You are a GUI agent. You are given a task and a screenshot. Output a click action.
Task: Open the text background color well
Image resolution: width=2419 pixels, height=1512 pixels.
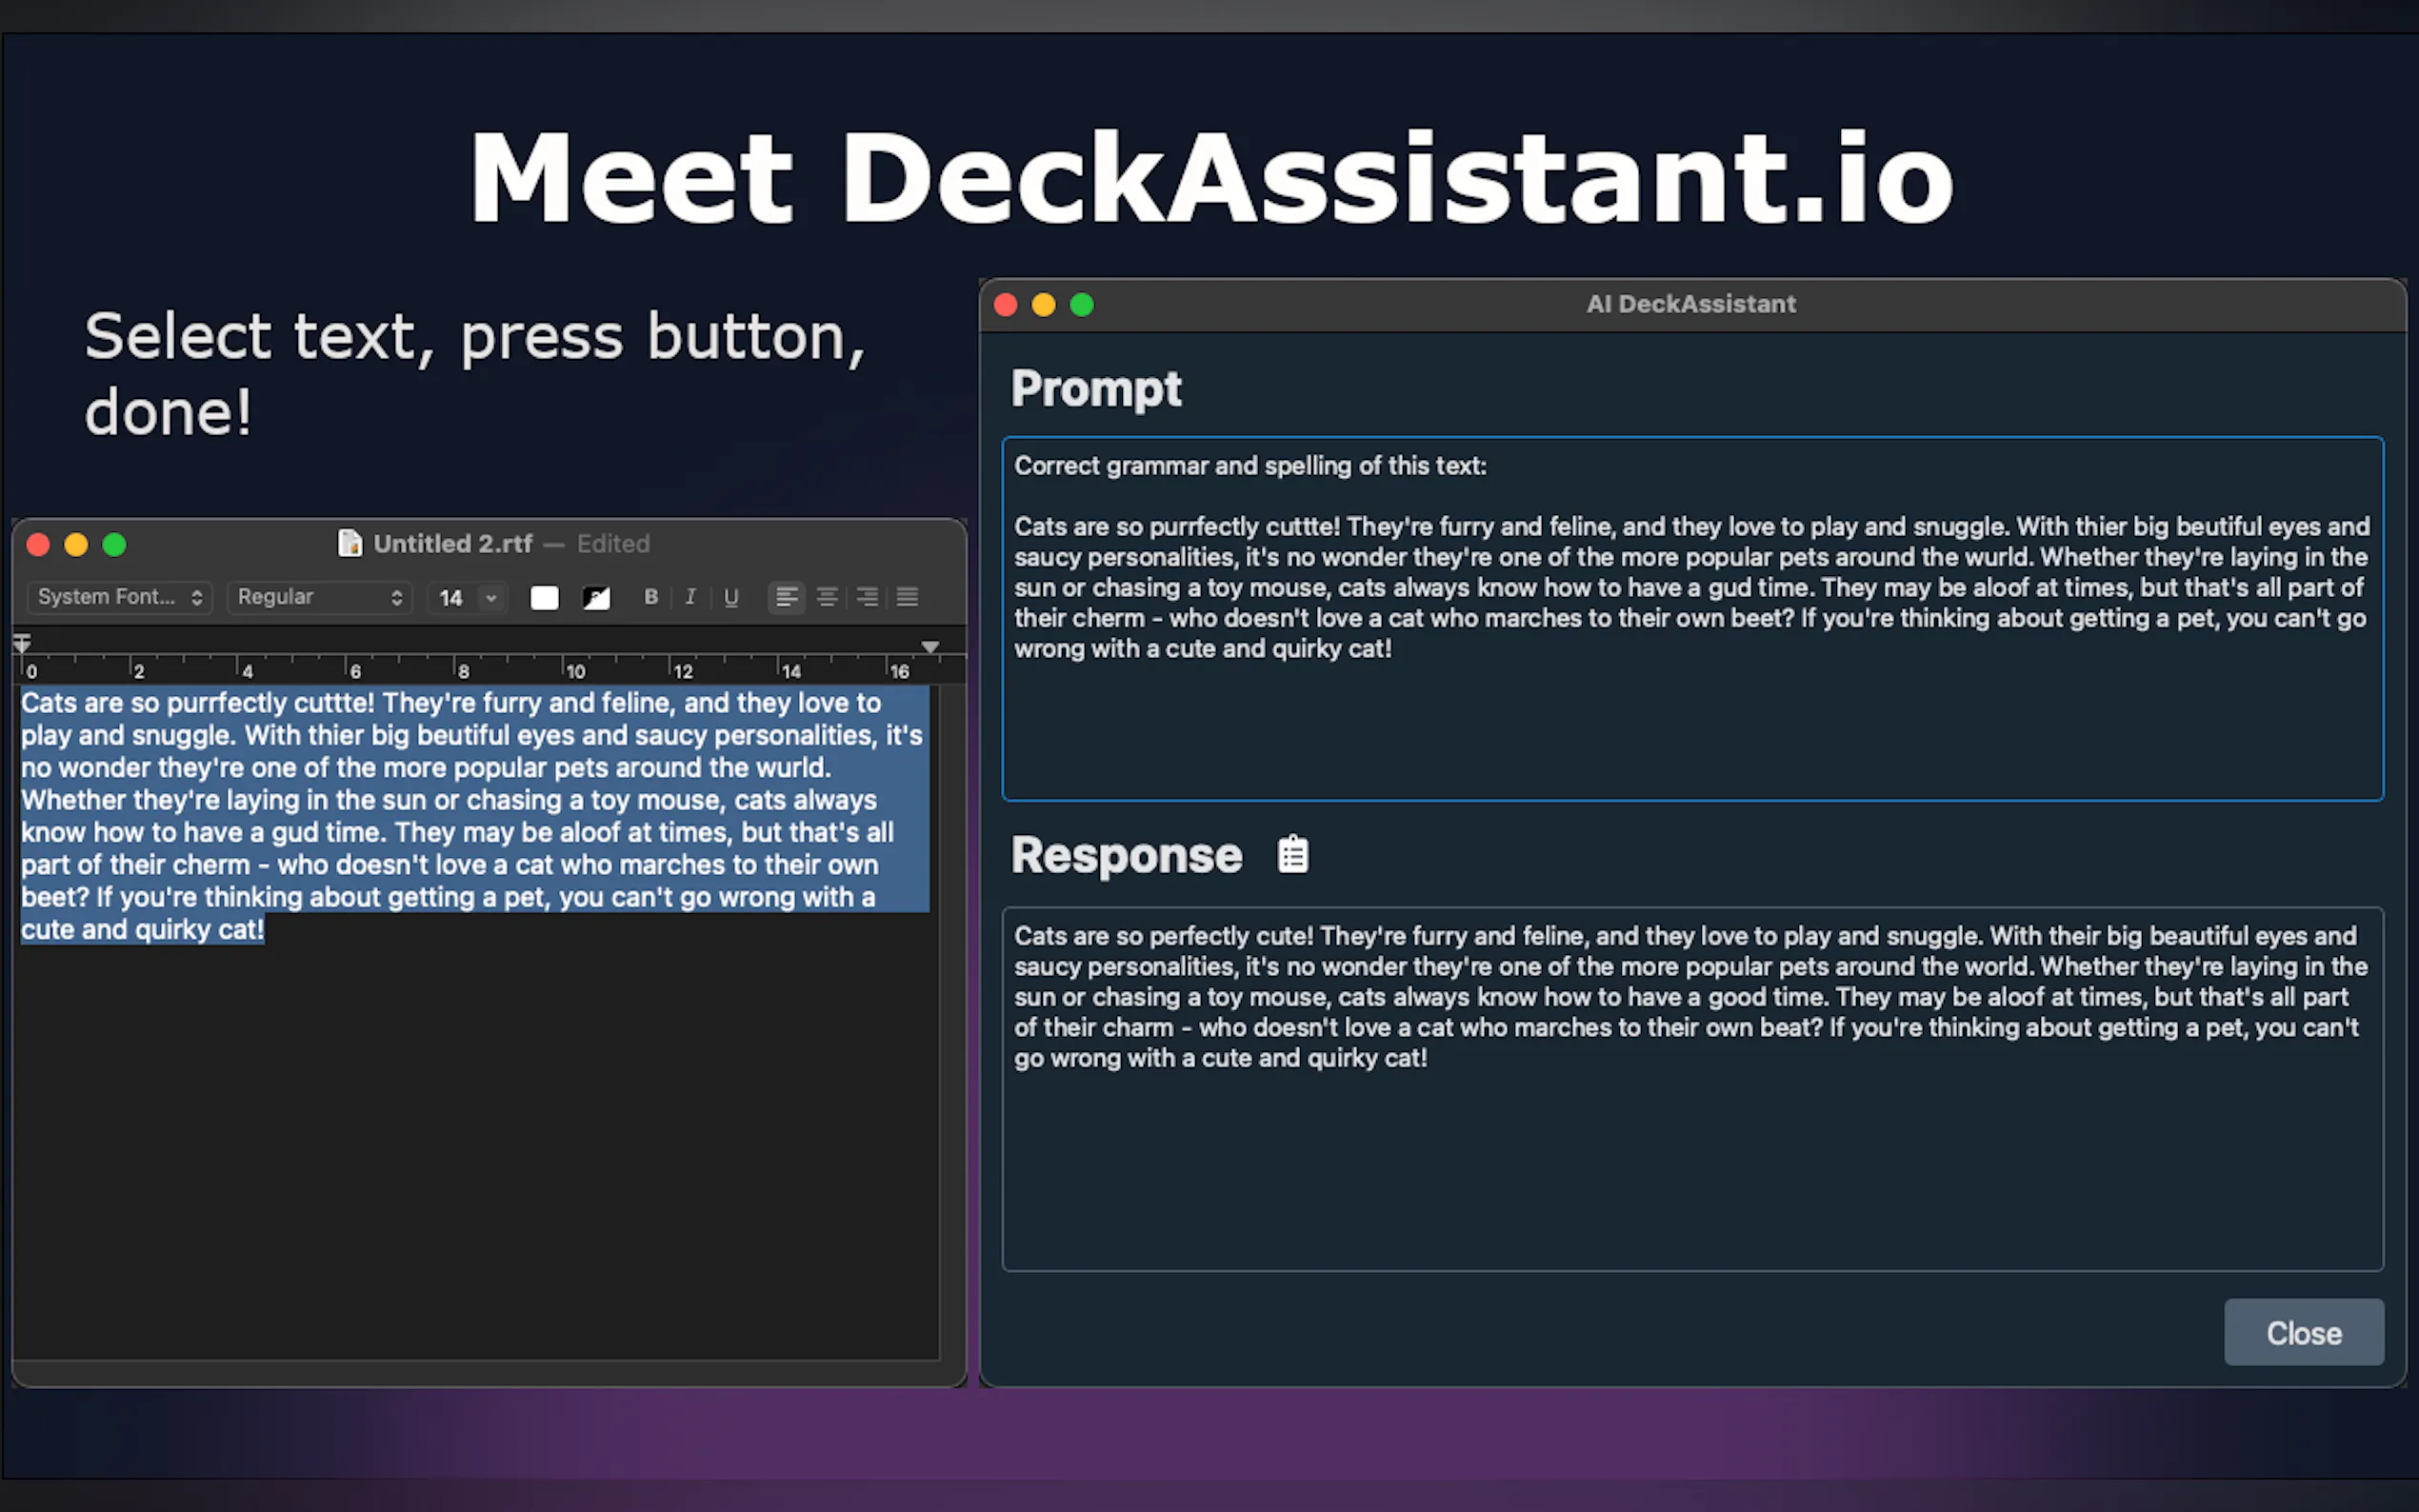[x=595, y=597]
